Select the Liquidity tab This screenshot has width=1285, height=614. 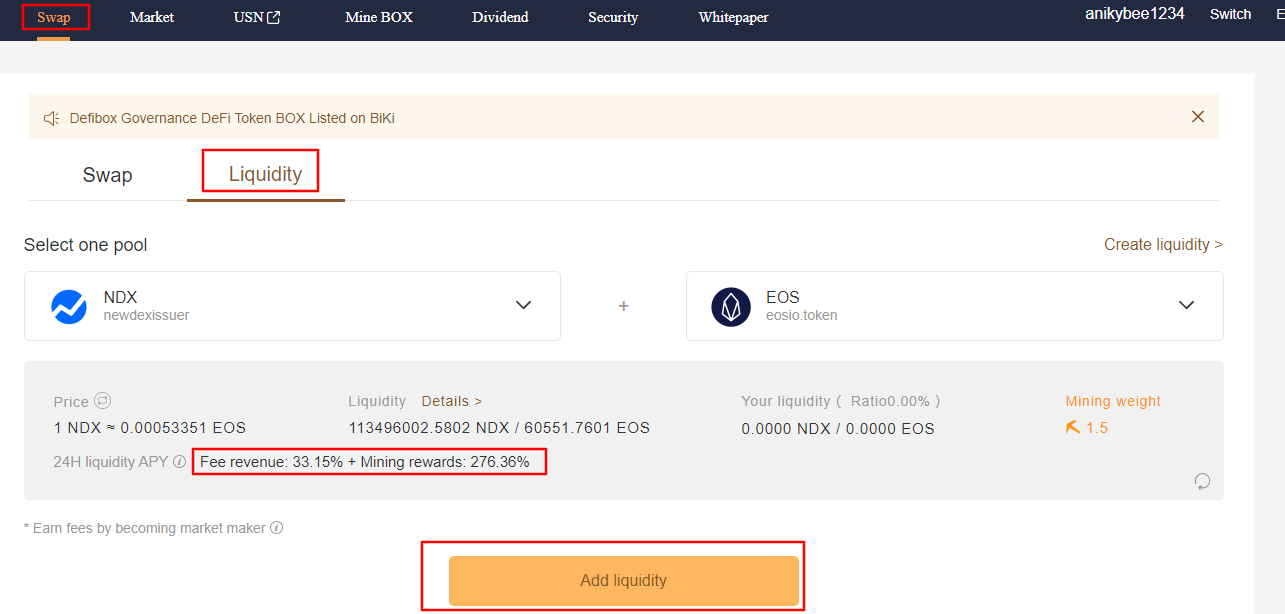[265, 174]
